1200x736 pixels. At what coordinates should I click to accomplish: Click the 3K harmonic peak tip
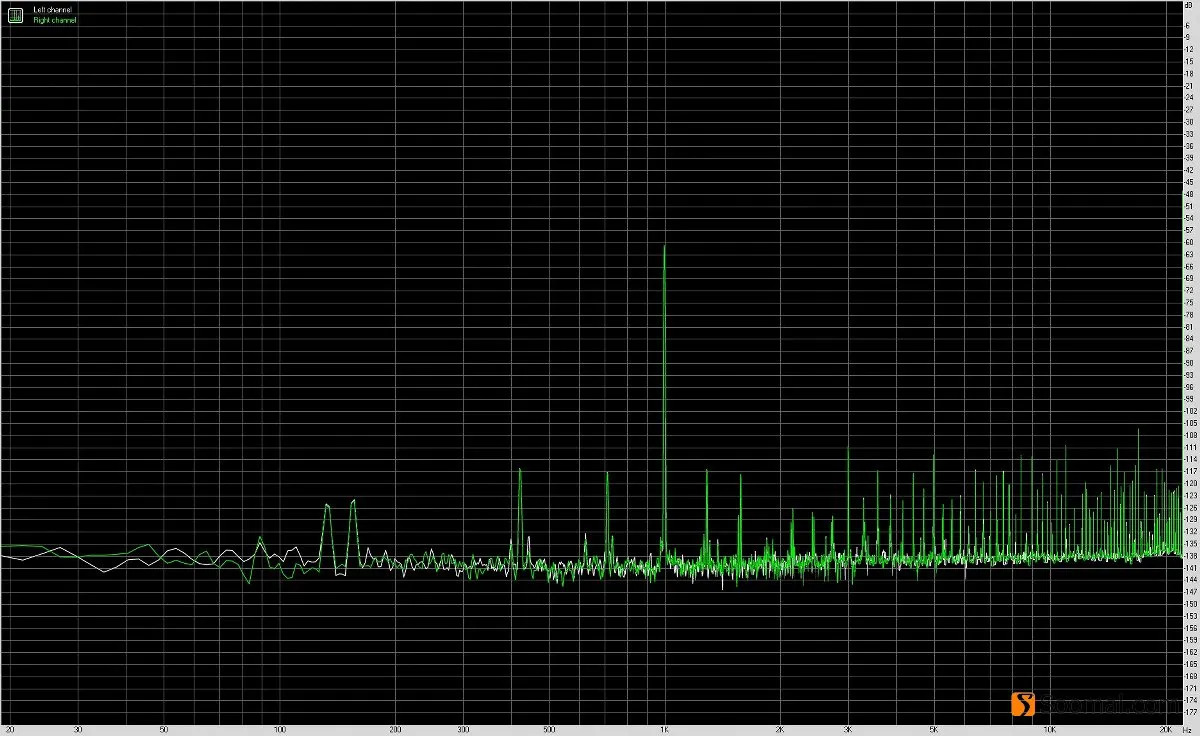848,448
